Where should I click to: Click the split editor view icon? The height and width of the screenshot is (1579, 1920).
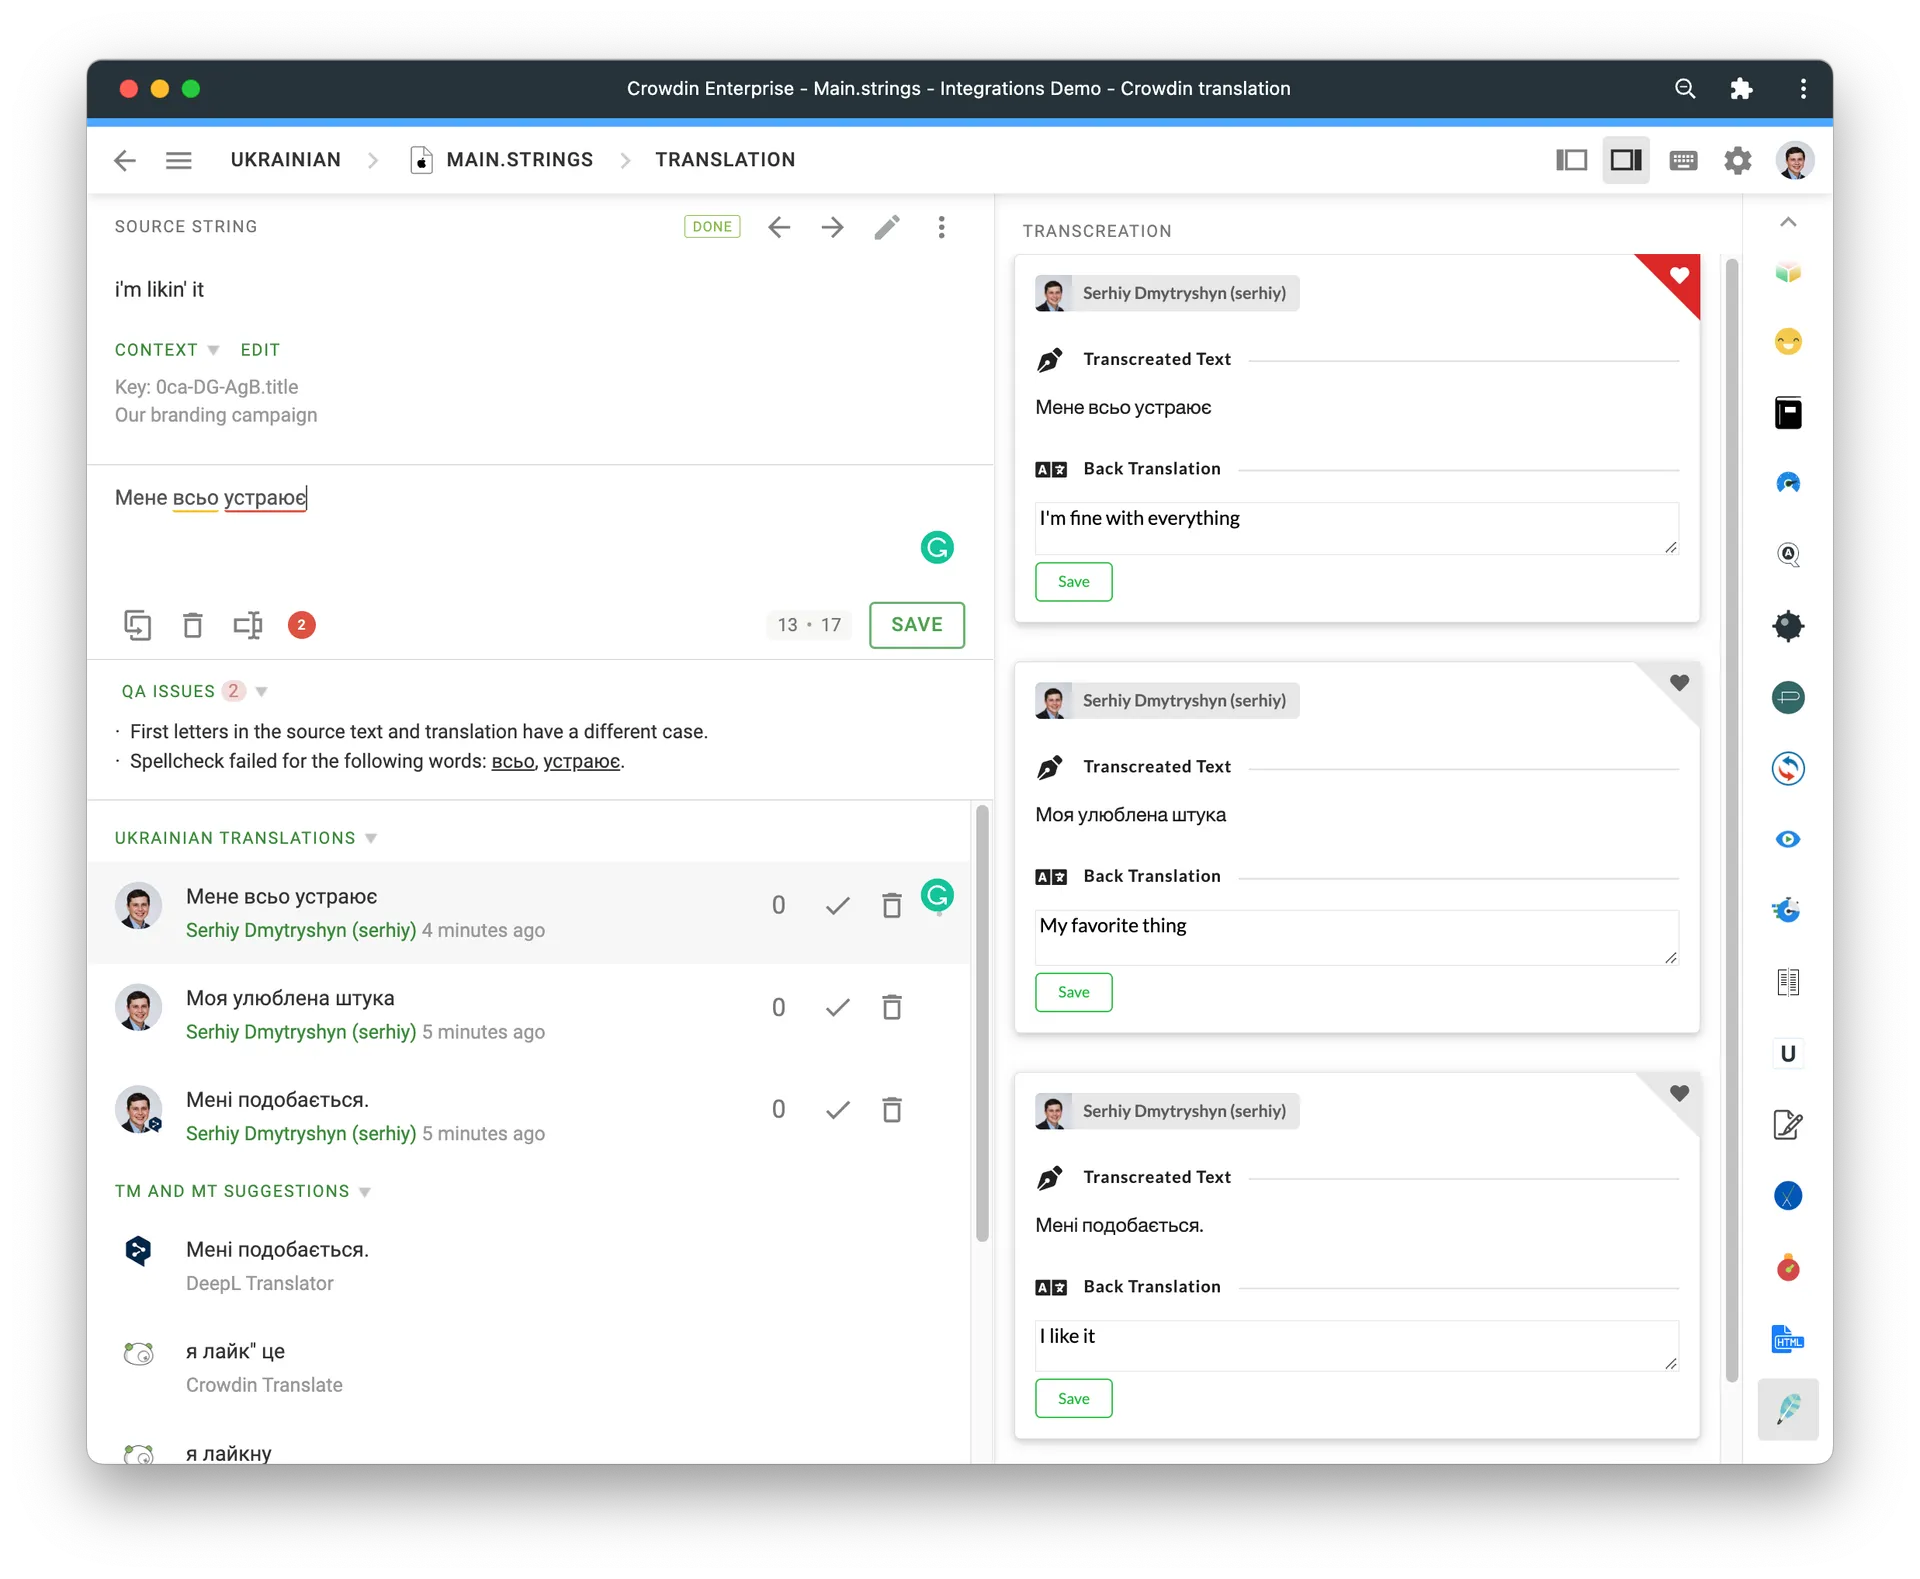1627,159
